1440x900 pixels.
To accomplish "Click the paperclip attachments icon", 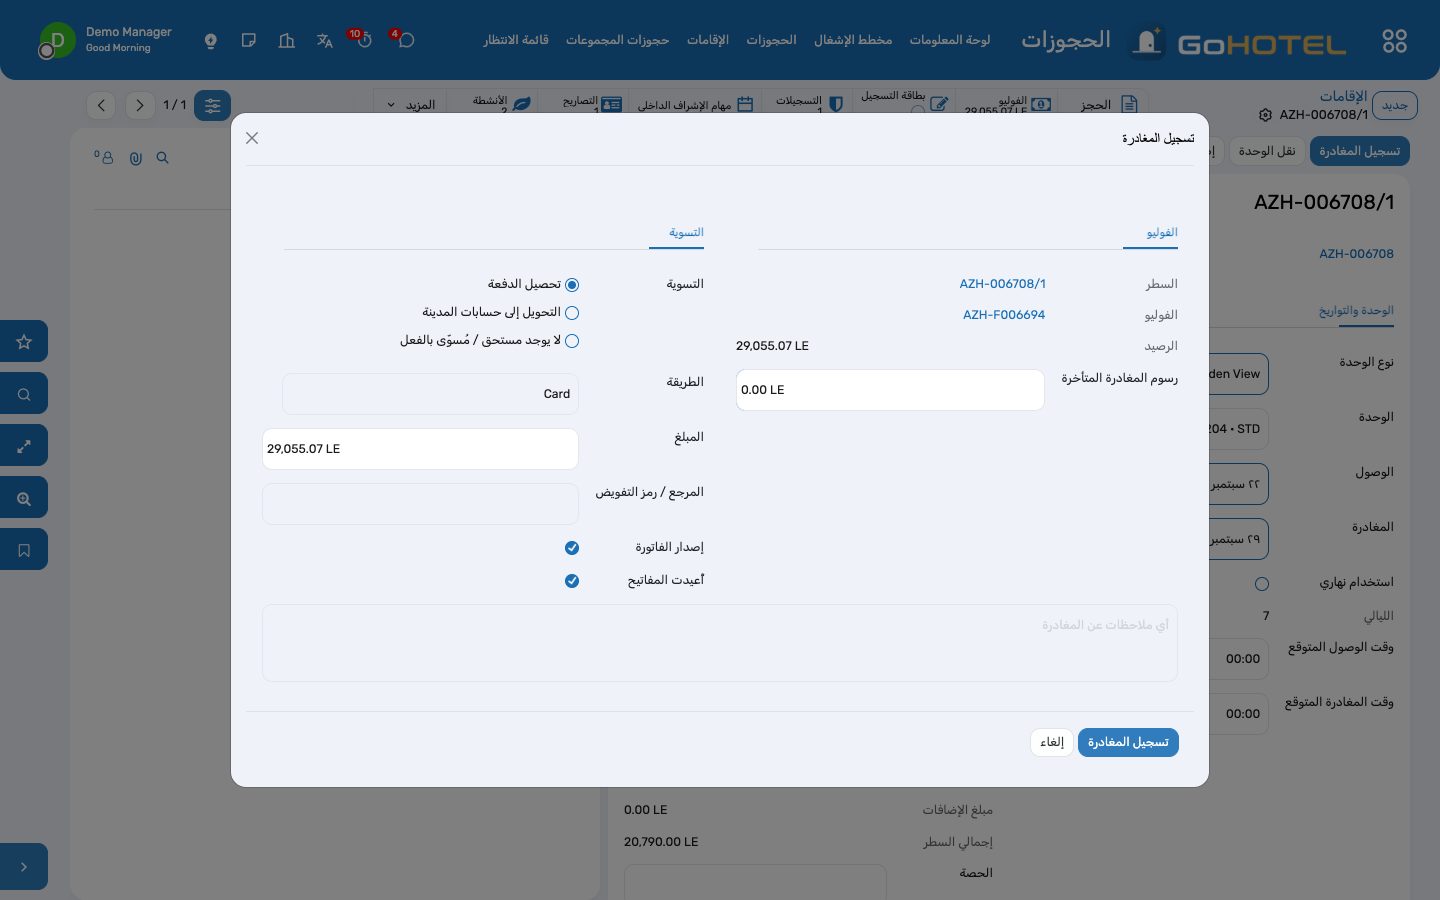I will [x=135, y=158].
